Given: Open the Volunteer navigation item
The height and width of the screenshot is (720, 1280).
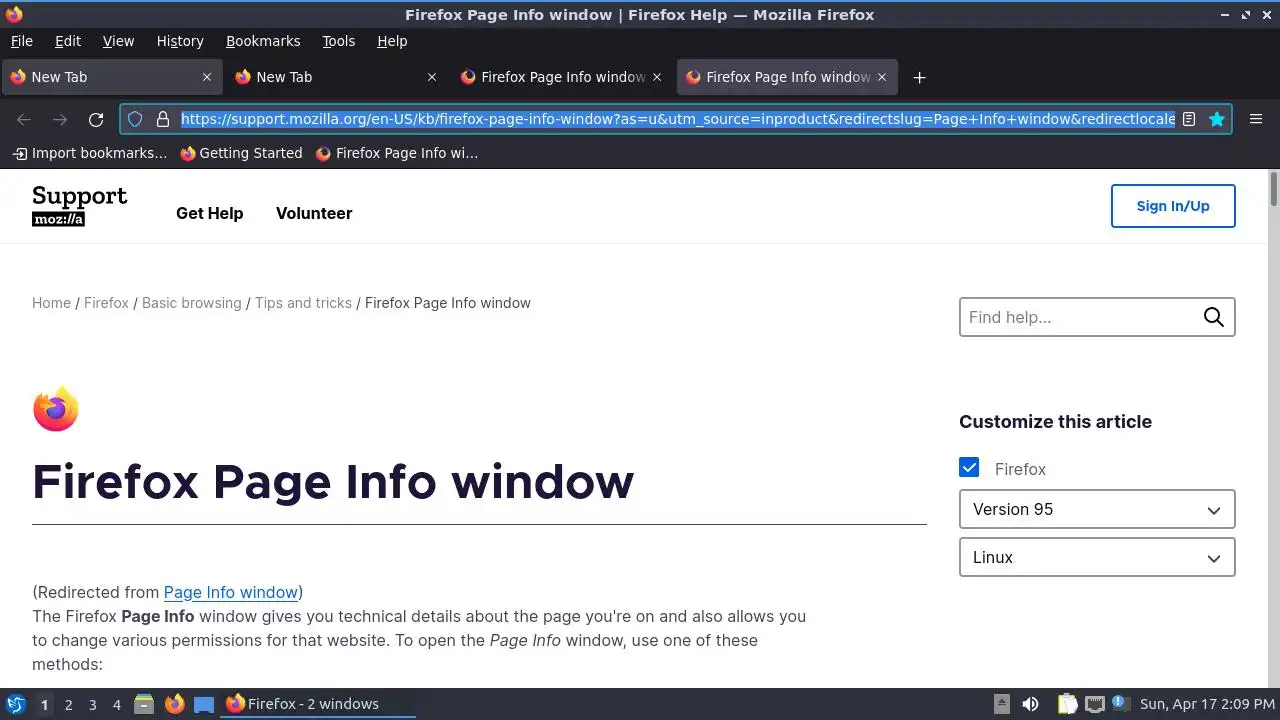Looking at the screenshot, I should [314, 213].
